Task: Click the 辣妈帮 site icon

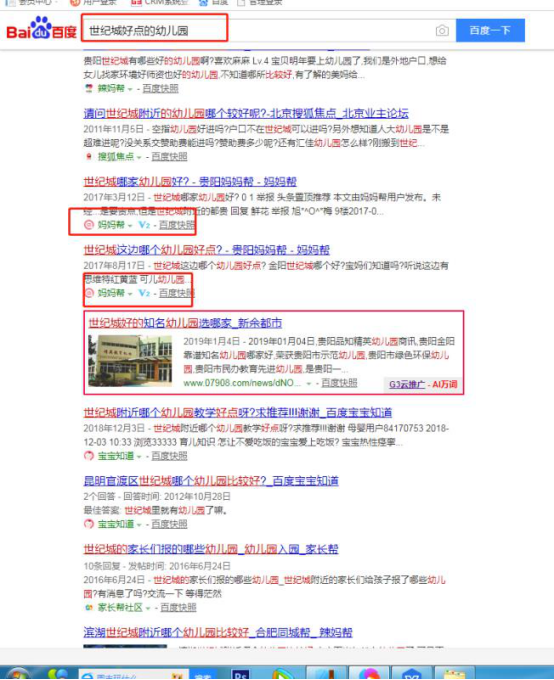Action: point(89,88)
